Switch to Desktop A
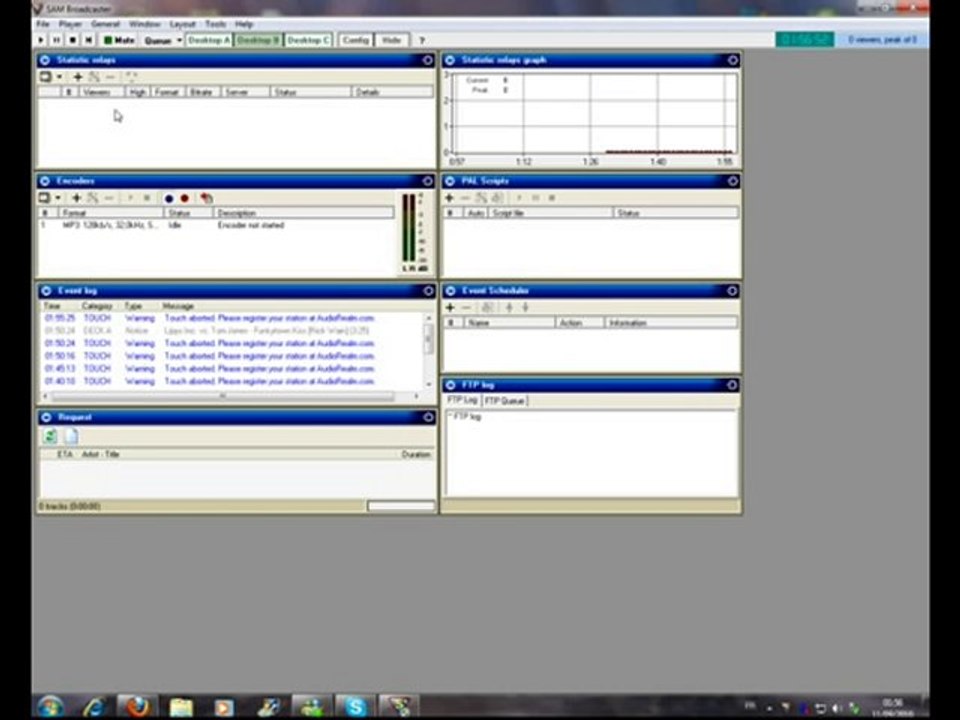This screenshot has width=960, height=720. (209, 40)
